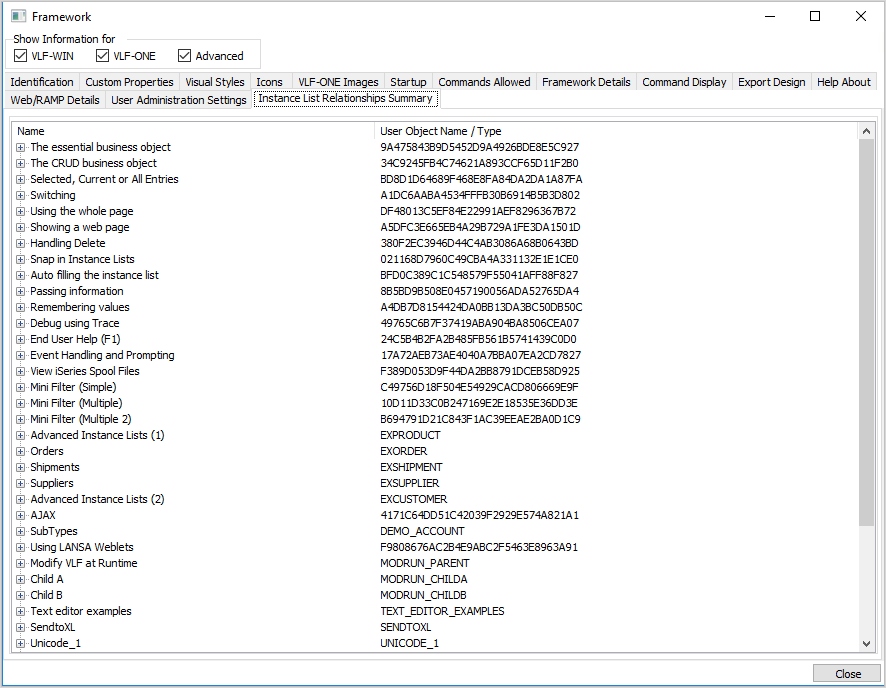The image size is (886, 688).
Task: Open the Commands Allowed tab
Action: point(484,82)
